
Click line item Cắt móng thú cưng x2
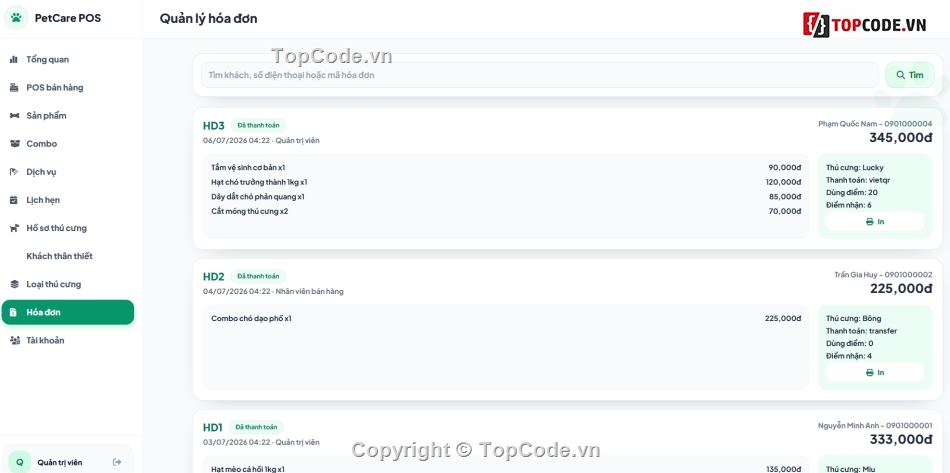[250, 211]
